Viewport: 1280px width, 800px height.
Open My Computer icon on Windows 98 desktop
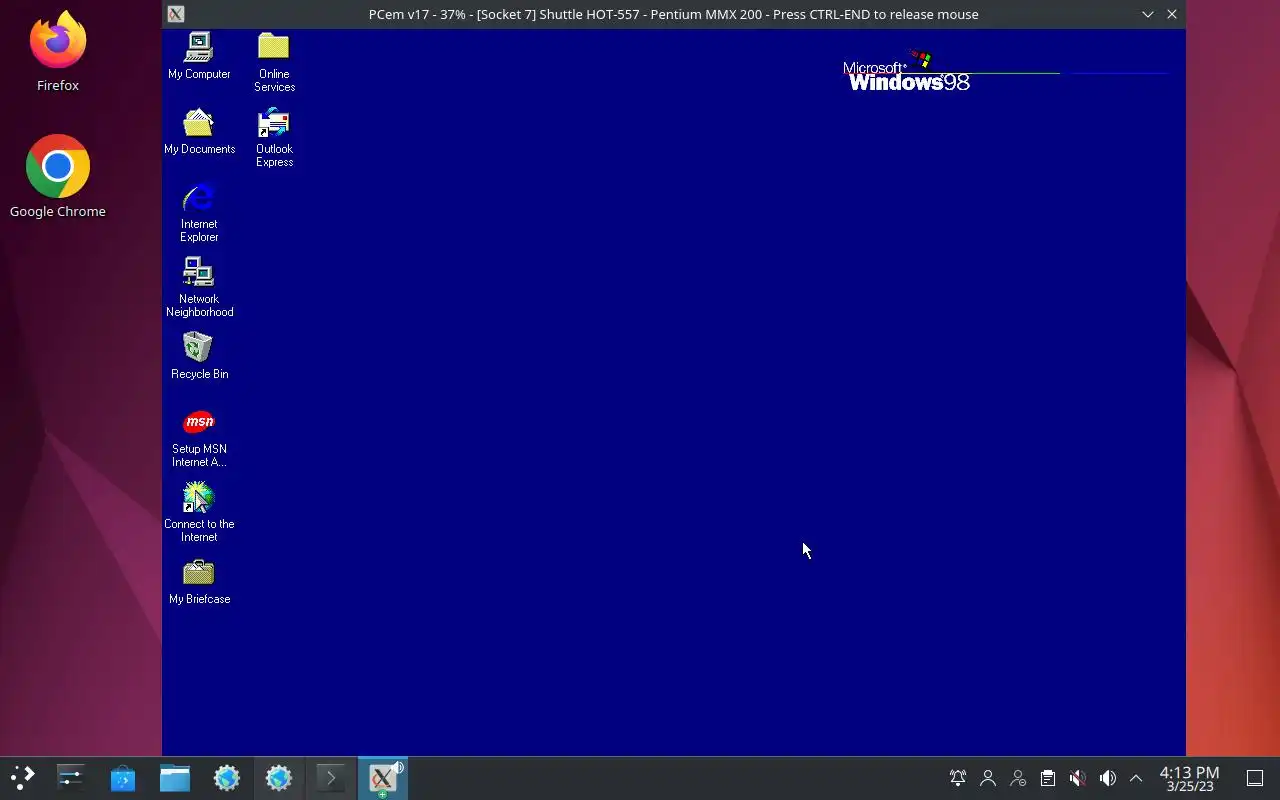[x=199, y=56]
